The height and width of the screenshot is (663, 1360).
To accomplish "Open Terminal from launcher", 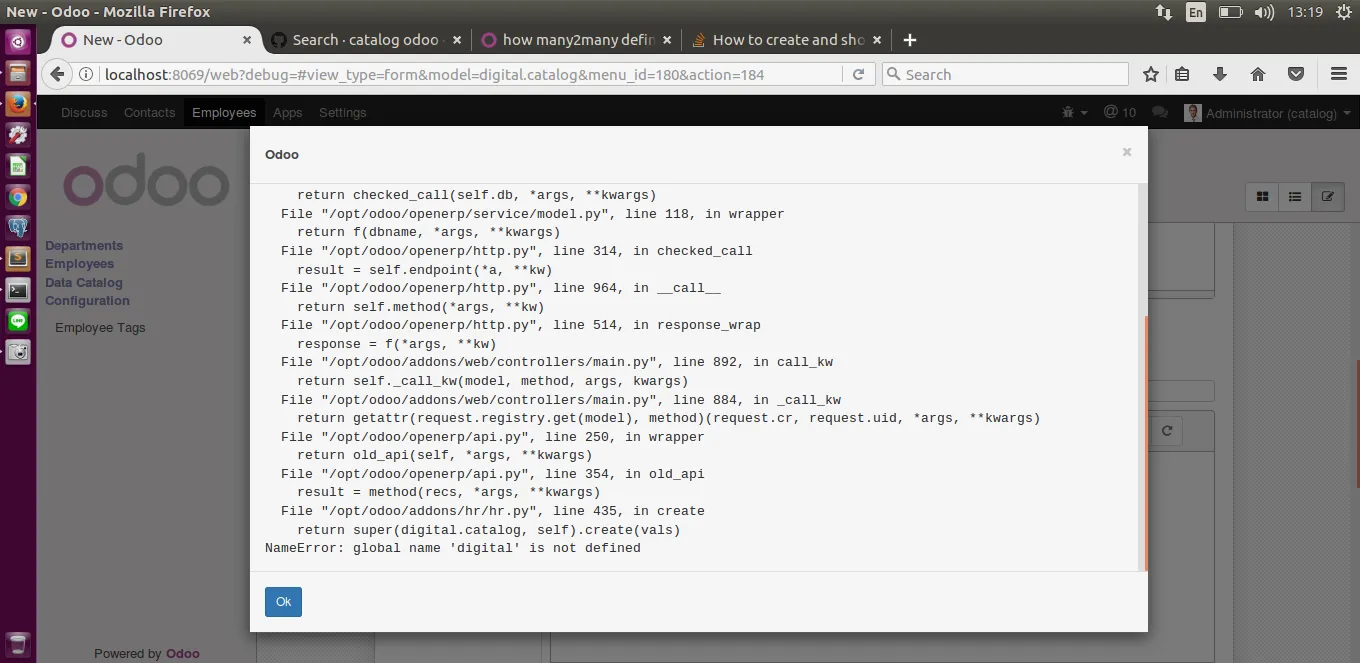I will pos(18,290).
